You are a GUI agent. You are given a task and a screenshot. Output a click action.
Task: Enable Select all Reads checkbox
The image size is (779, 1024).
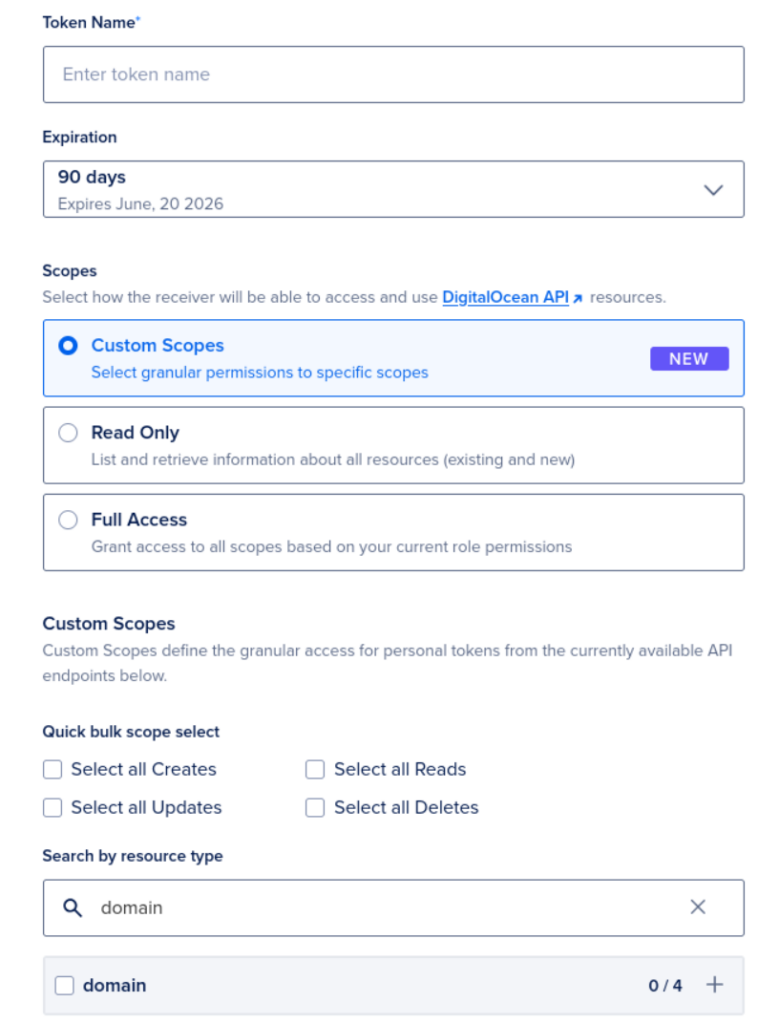coord(315,770)
